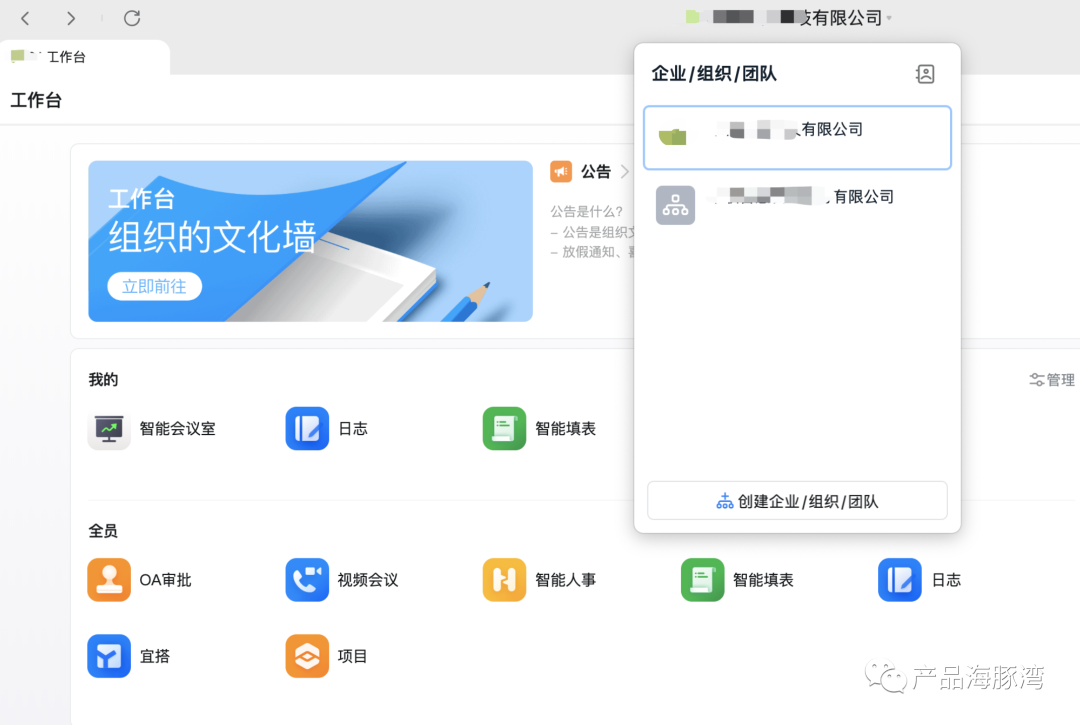Click the 全员 section heading
The image size is (1080, 725).
coord(103,531)
